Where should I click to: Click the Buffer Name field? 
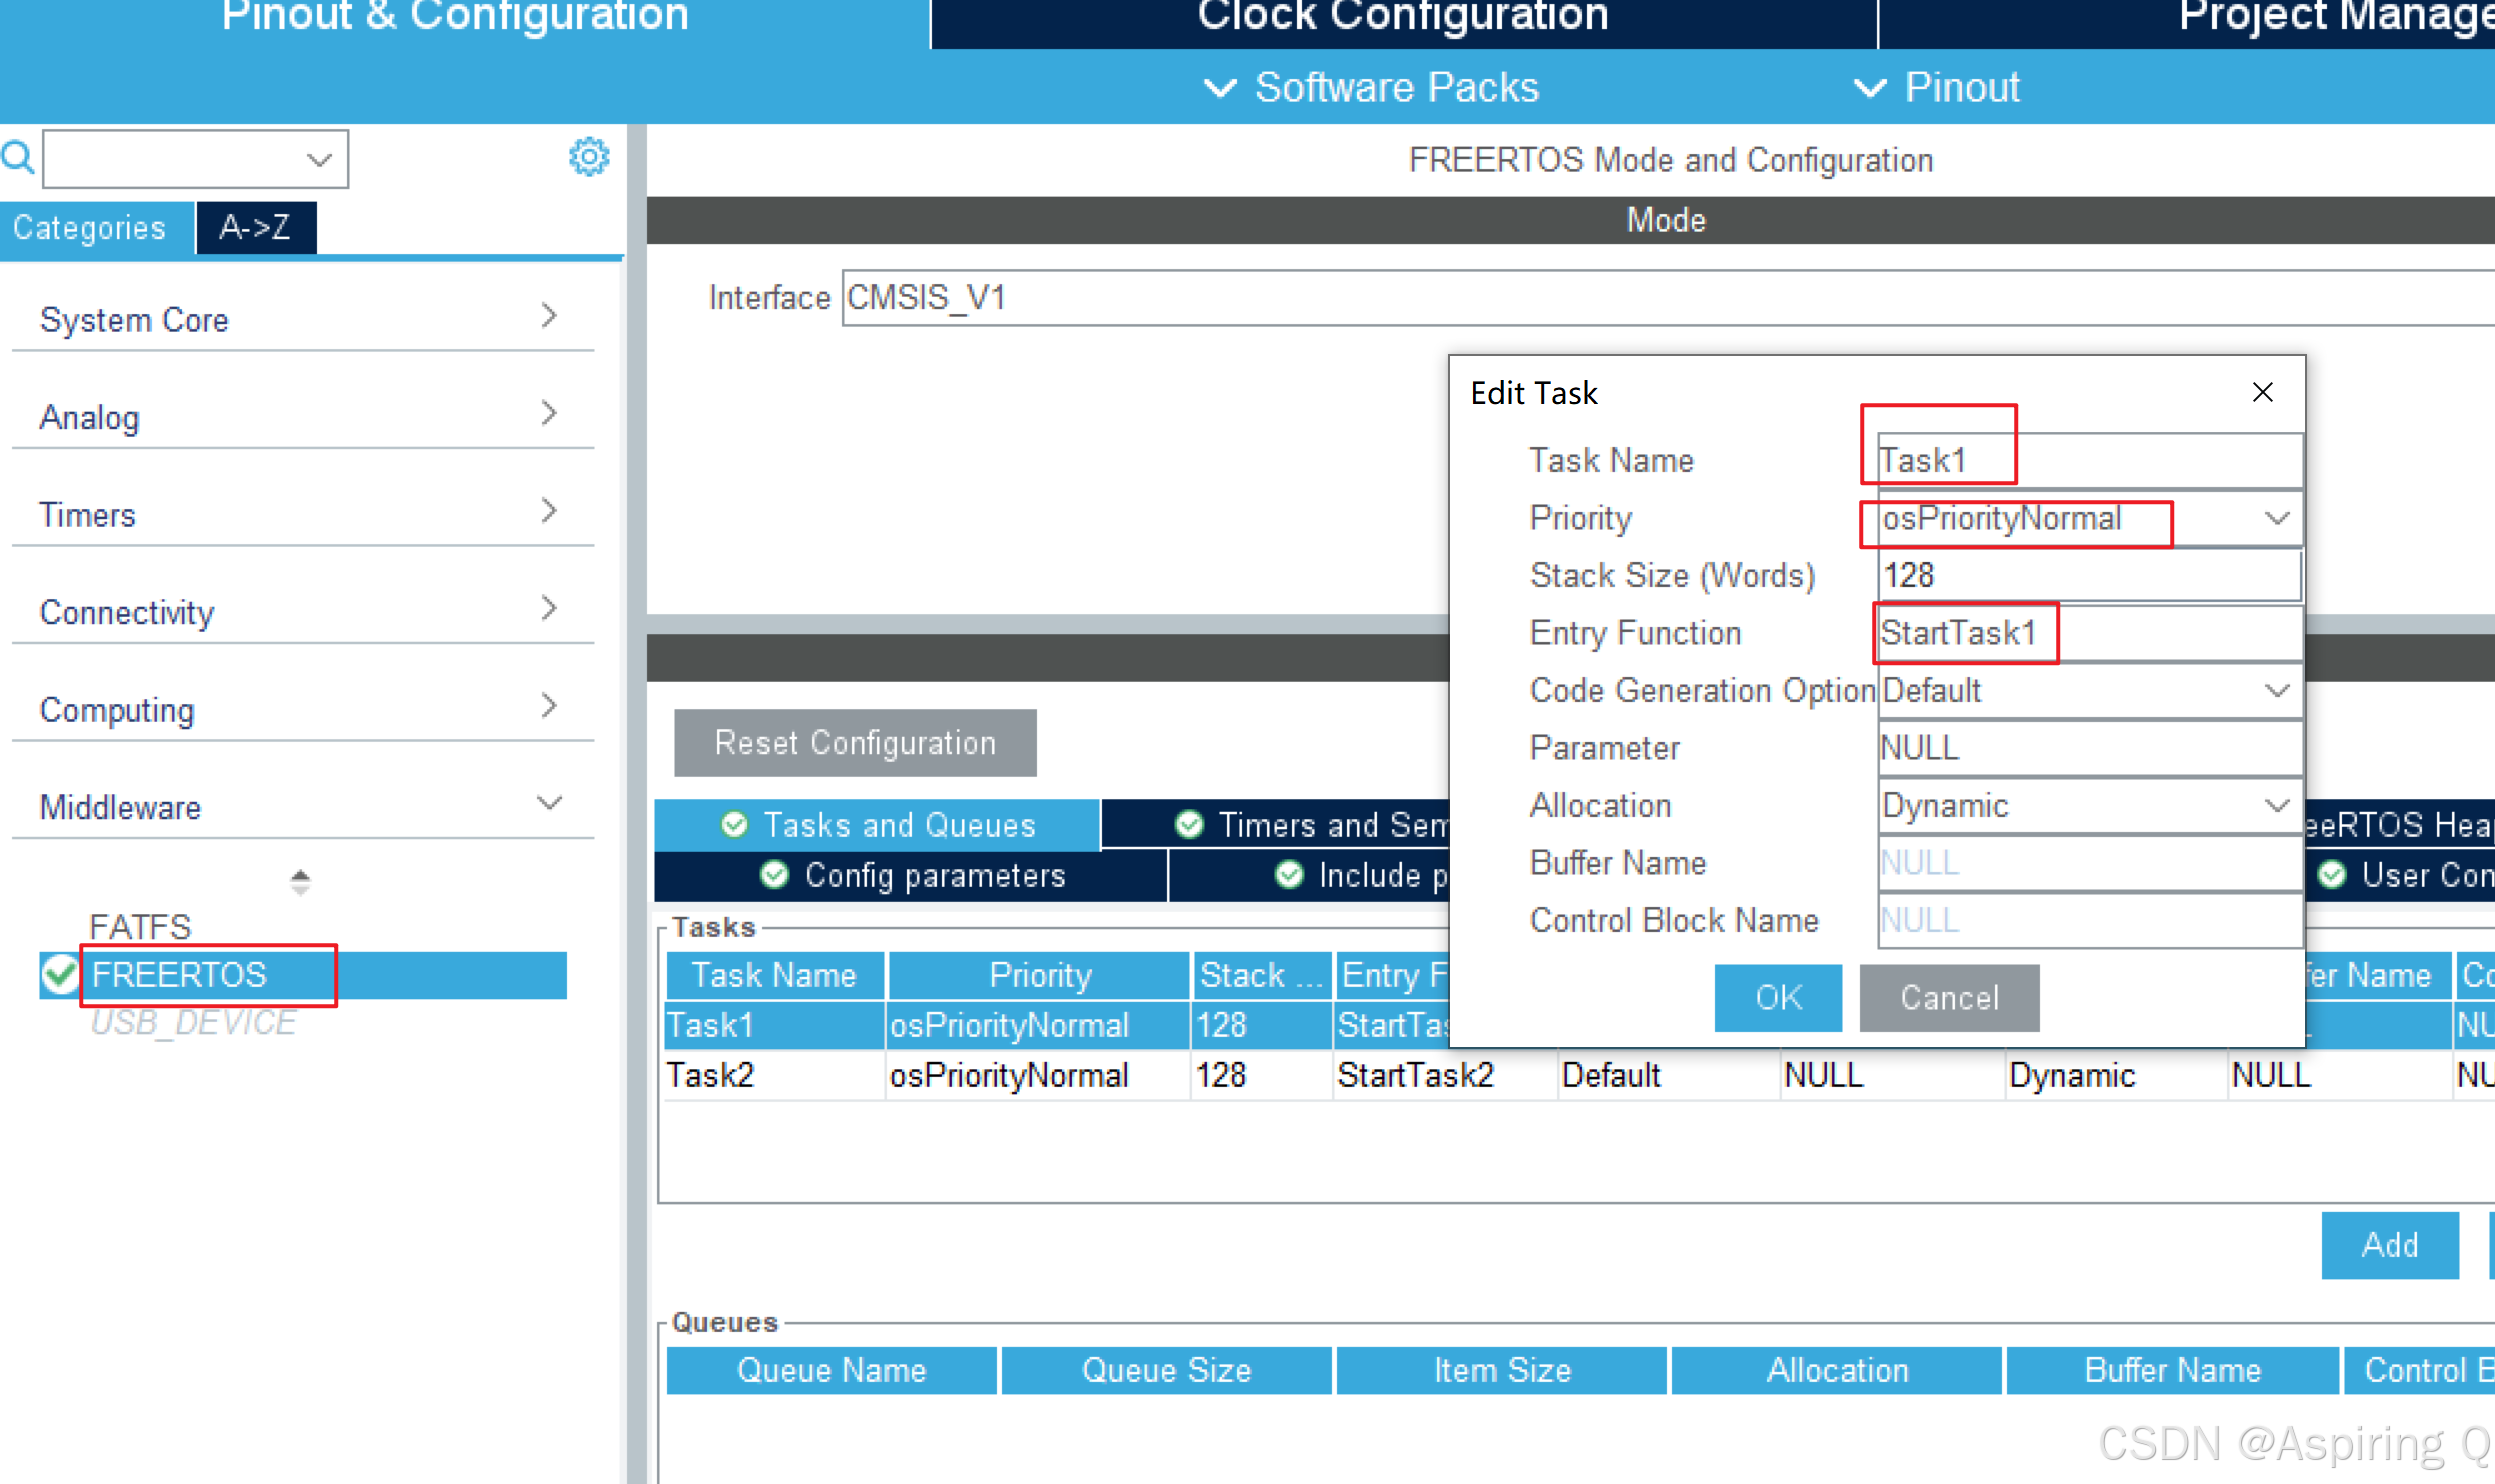tap(2090, 863)
